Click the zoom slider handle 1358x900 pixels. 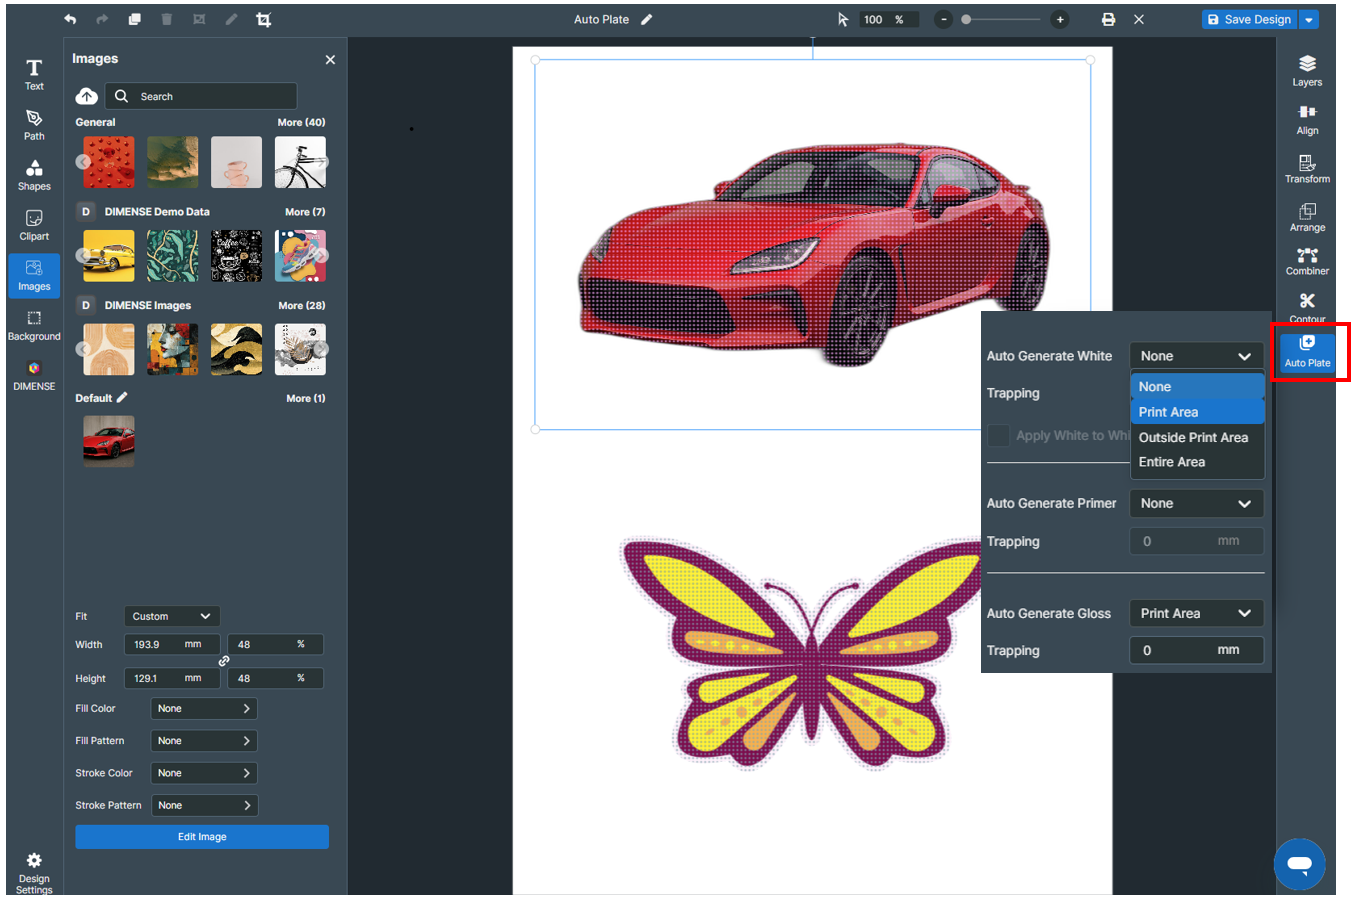966,20
